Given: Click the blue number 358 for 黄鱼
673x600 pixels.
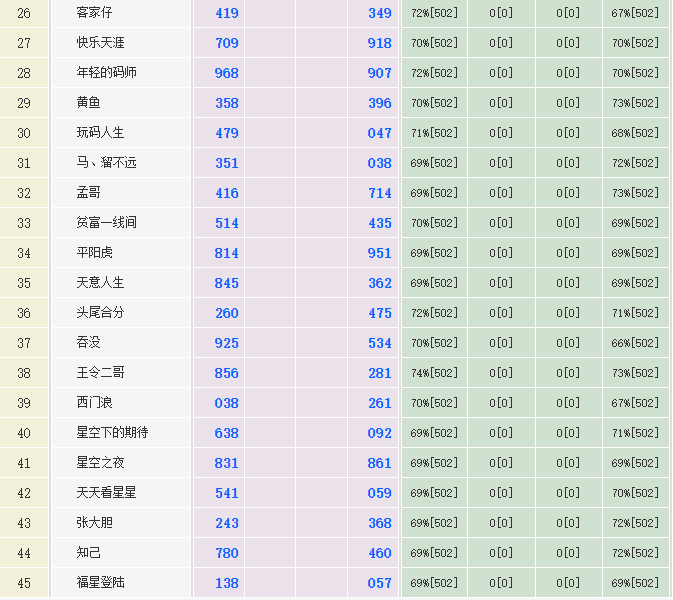Looking at the screenshot, I should click(x=226, y=103).
